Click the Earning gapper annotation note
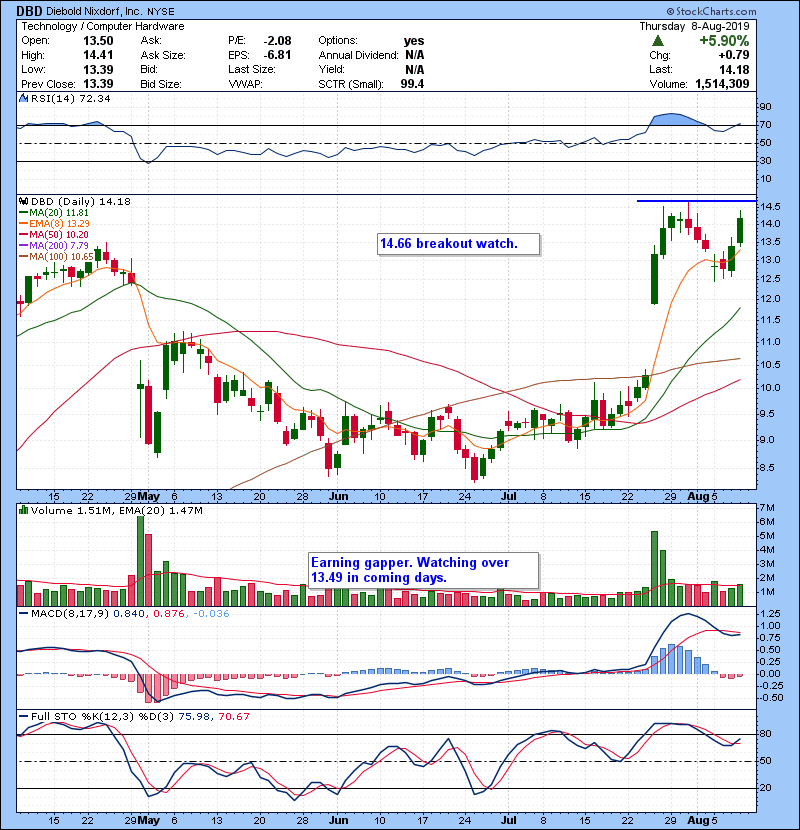 (424, 570)
